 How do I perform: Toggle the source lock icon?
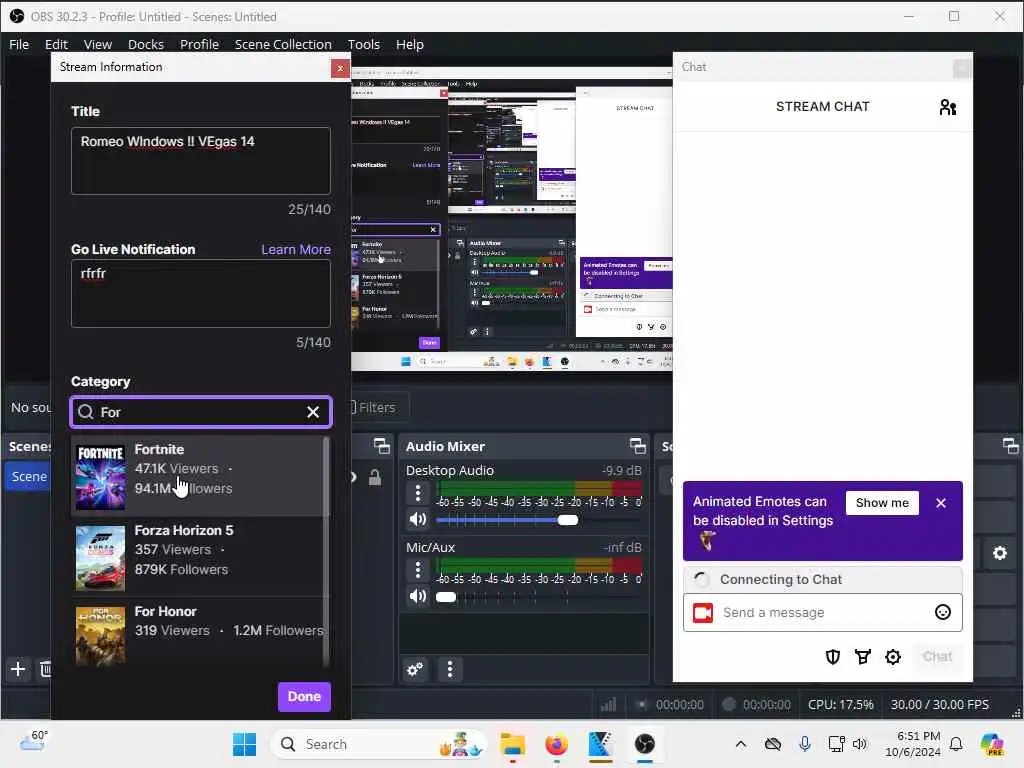[x=375, y=477]
